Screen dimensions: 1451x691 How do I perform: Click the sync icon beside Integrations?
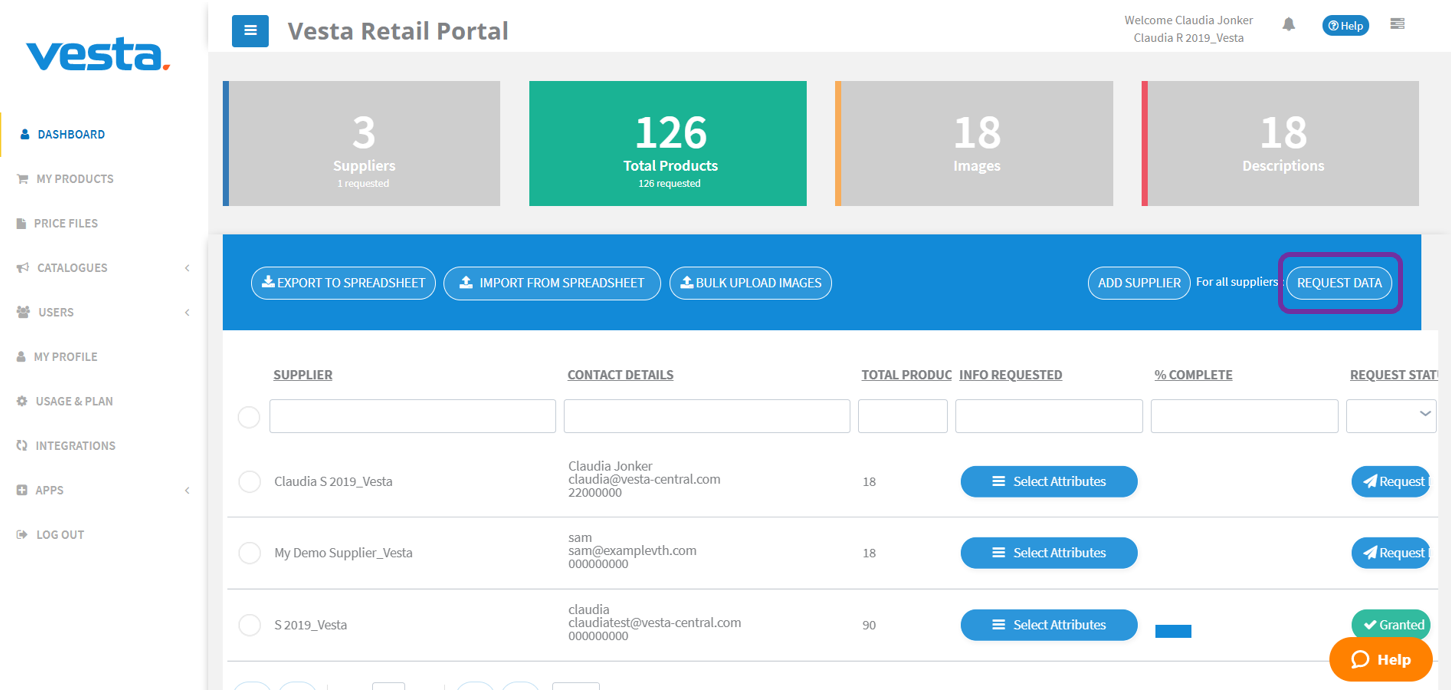point(22,446)
